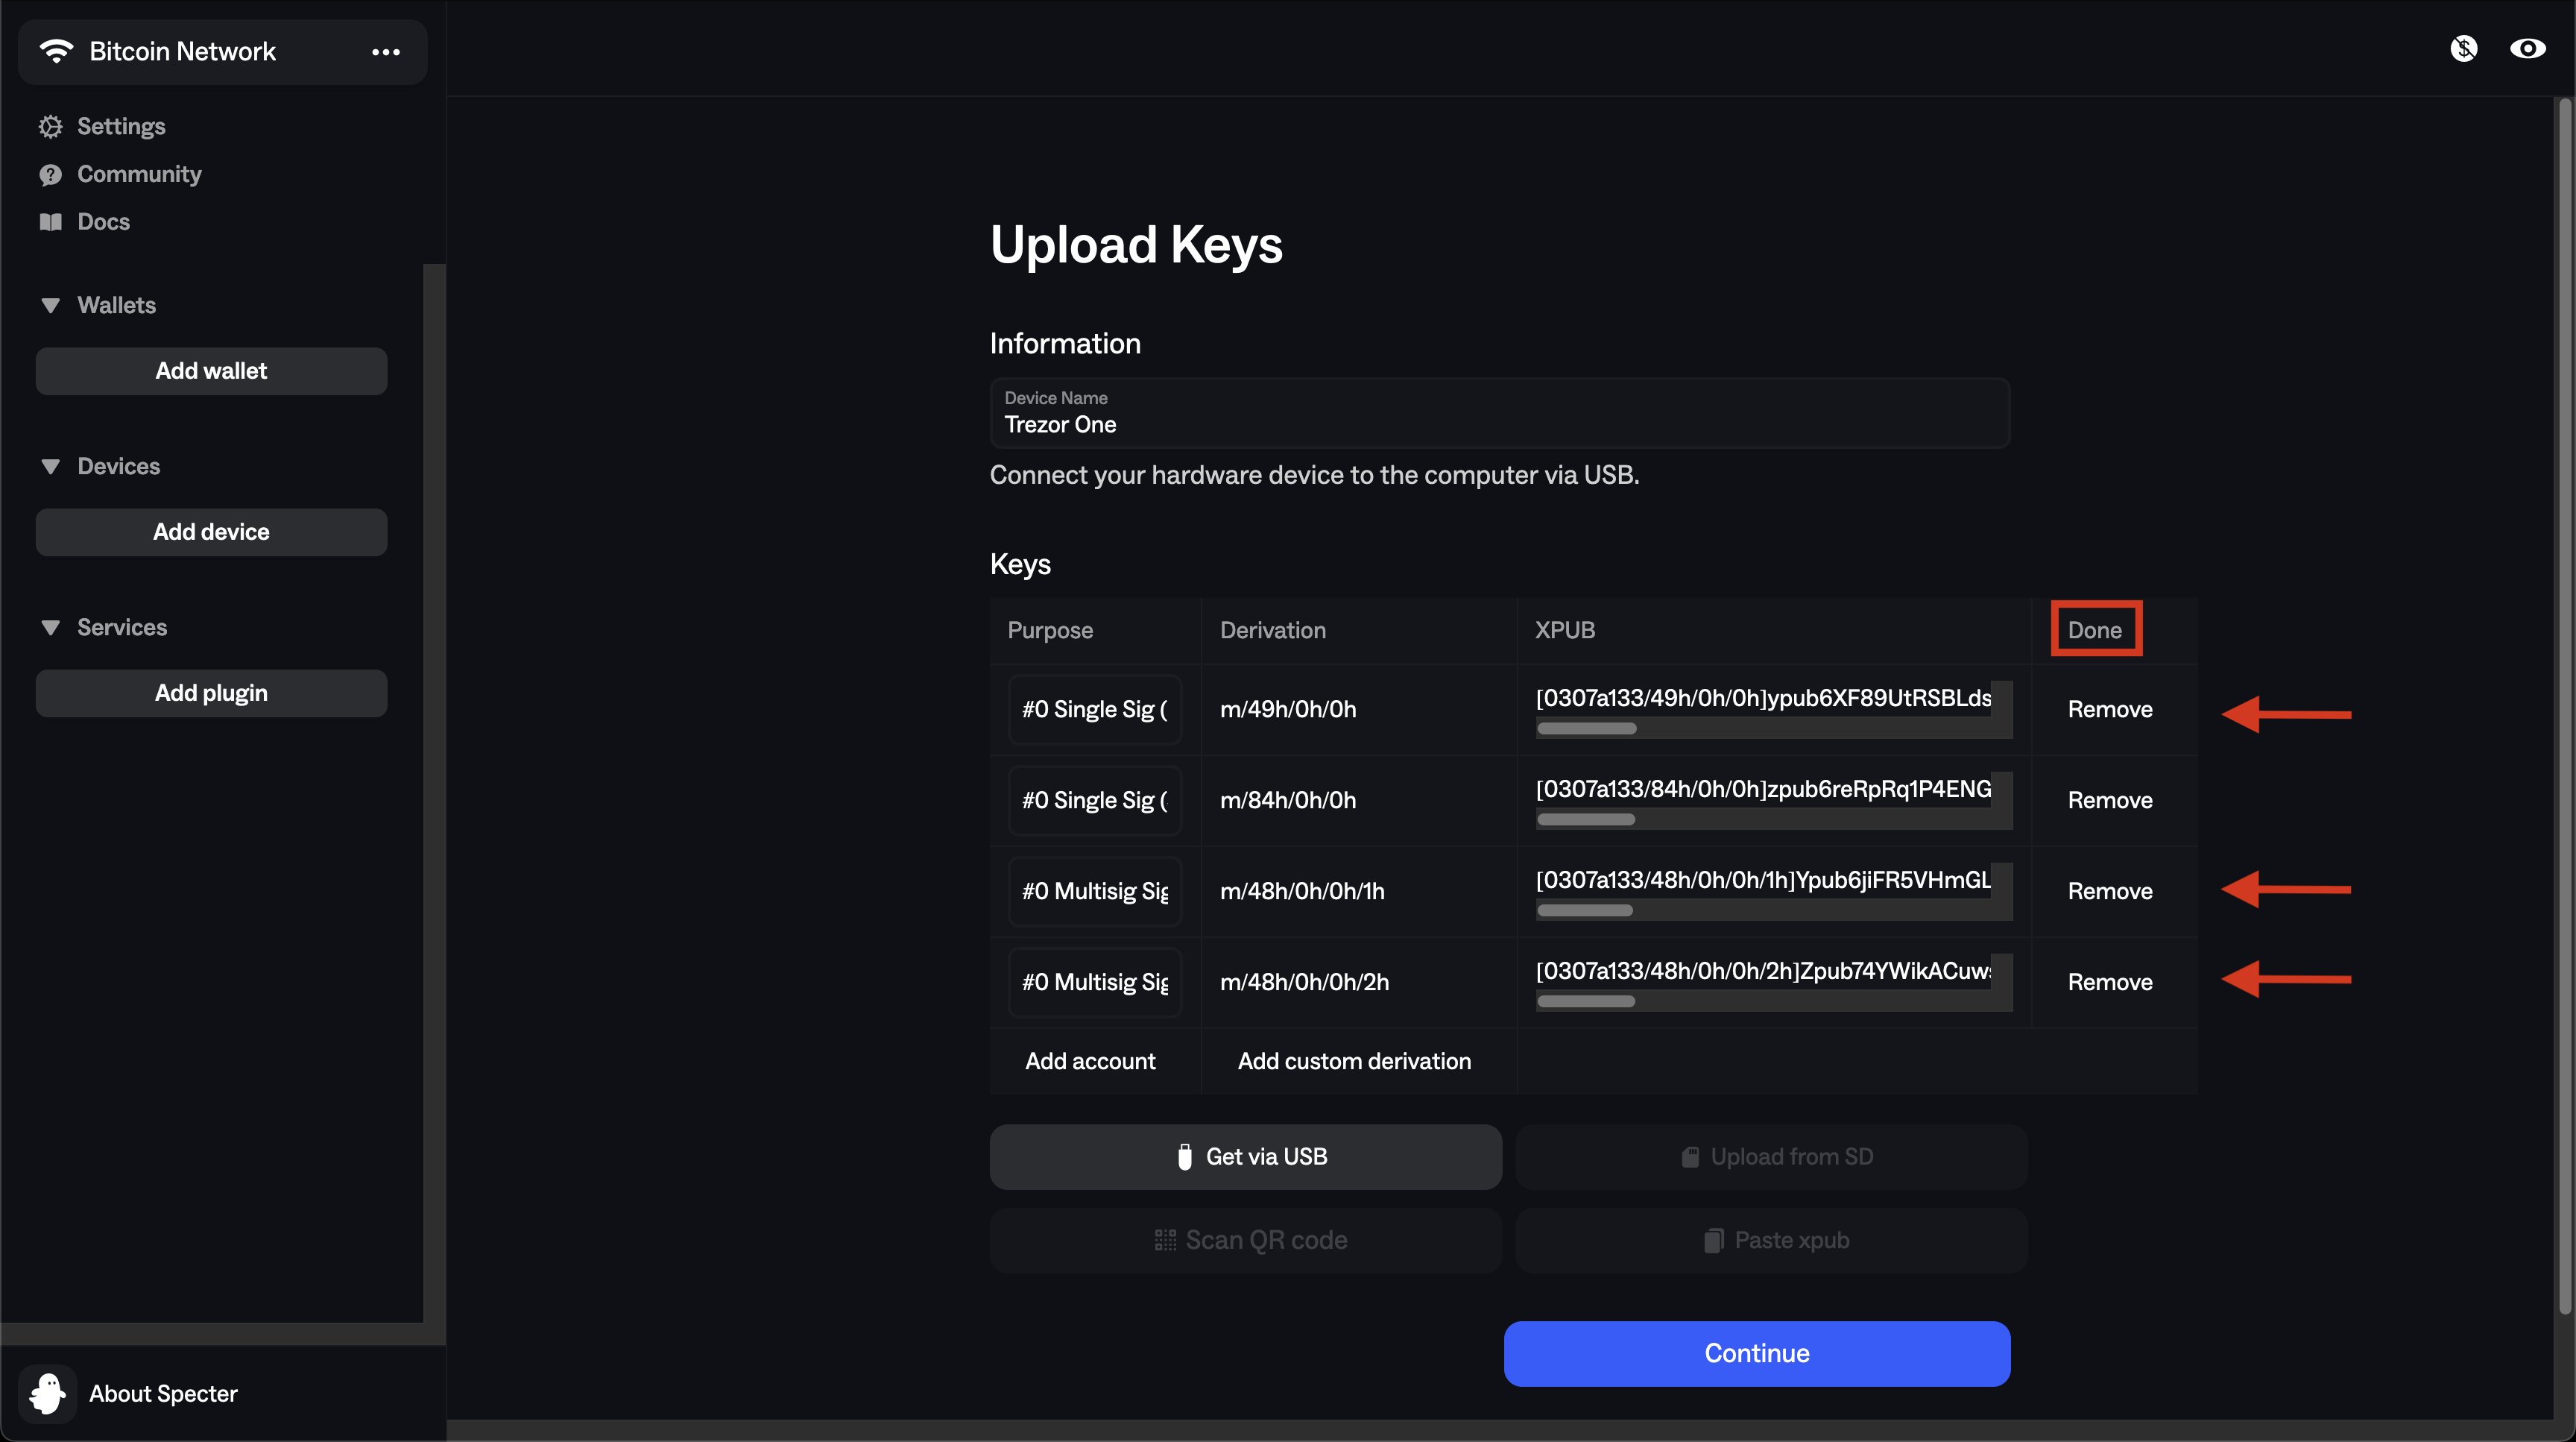Viewport: 2576px width, 1442px height.
Task: Collapse the Wallets section
Action: [50, 306]
